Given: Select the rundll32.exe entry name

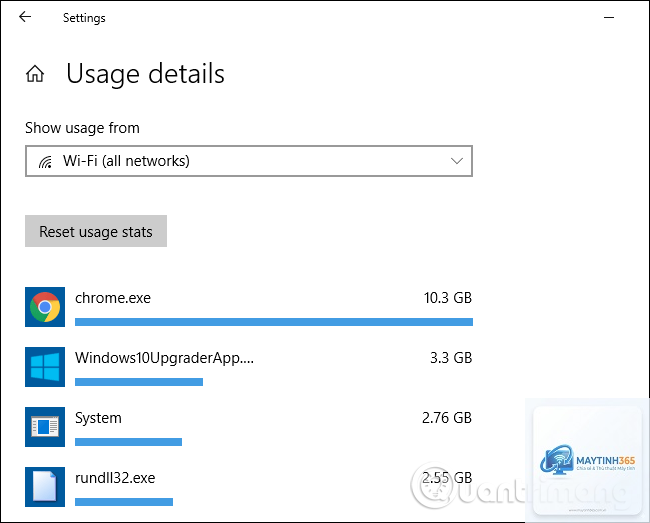Looking at the screenshot, I should [115, 478].
